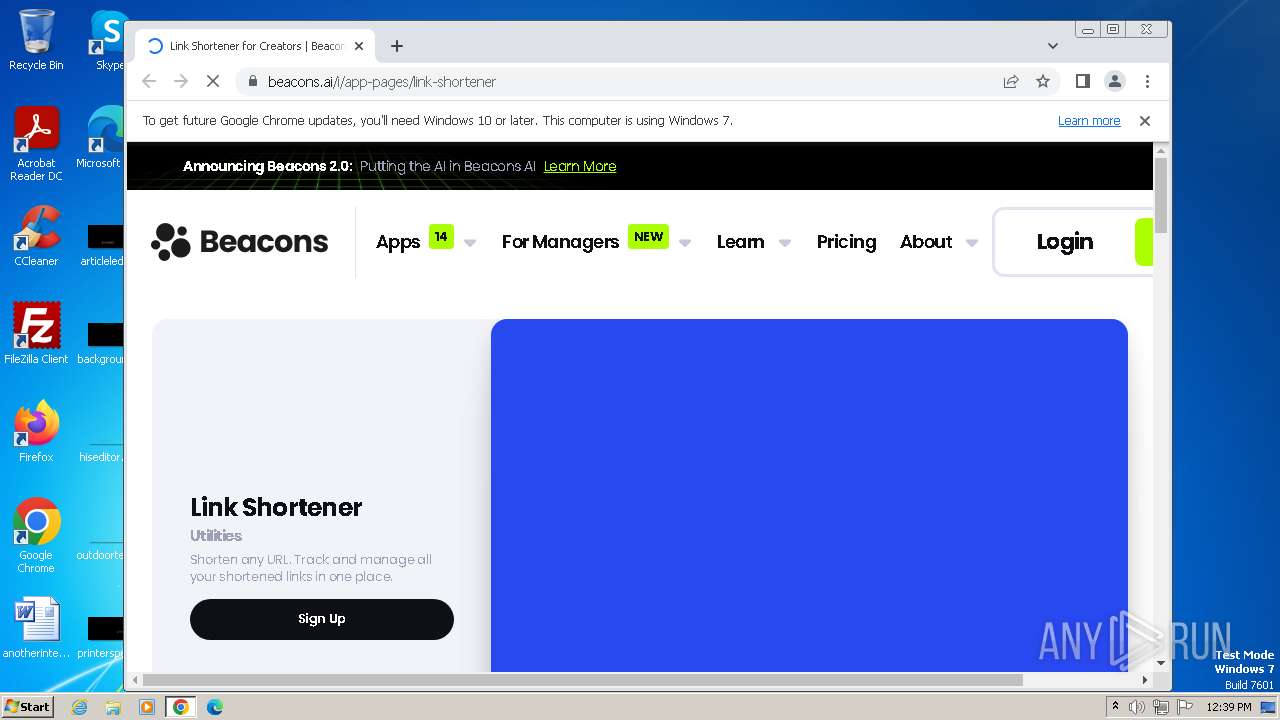Open Acrobat Reader DC shortcut
Screen dimensions: 1280x720
[x=36, y=144]
